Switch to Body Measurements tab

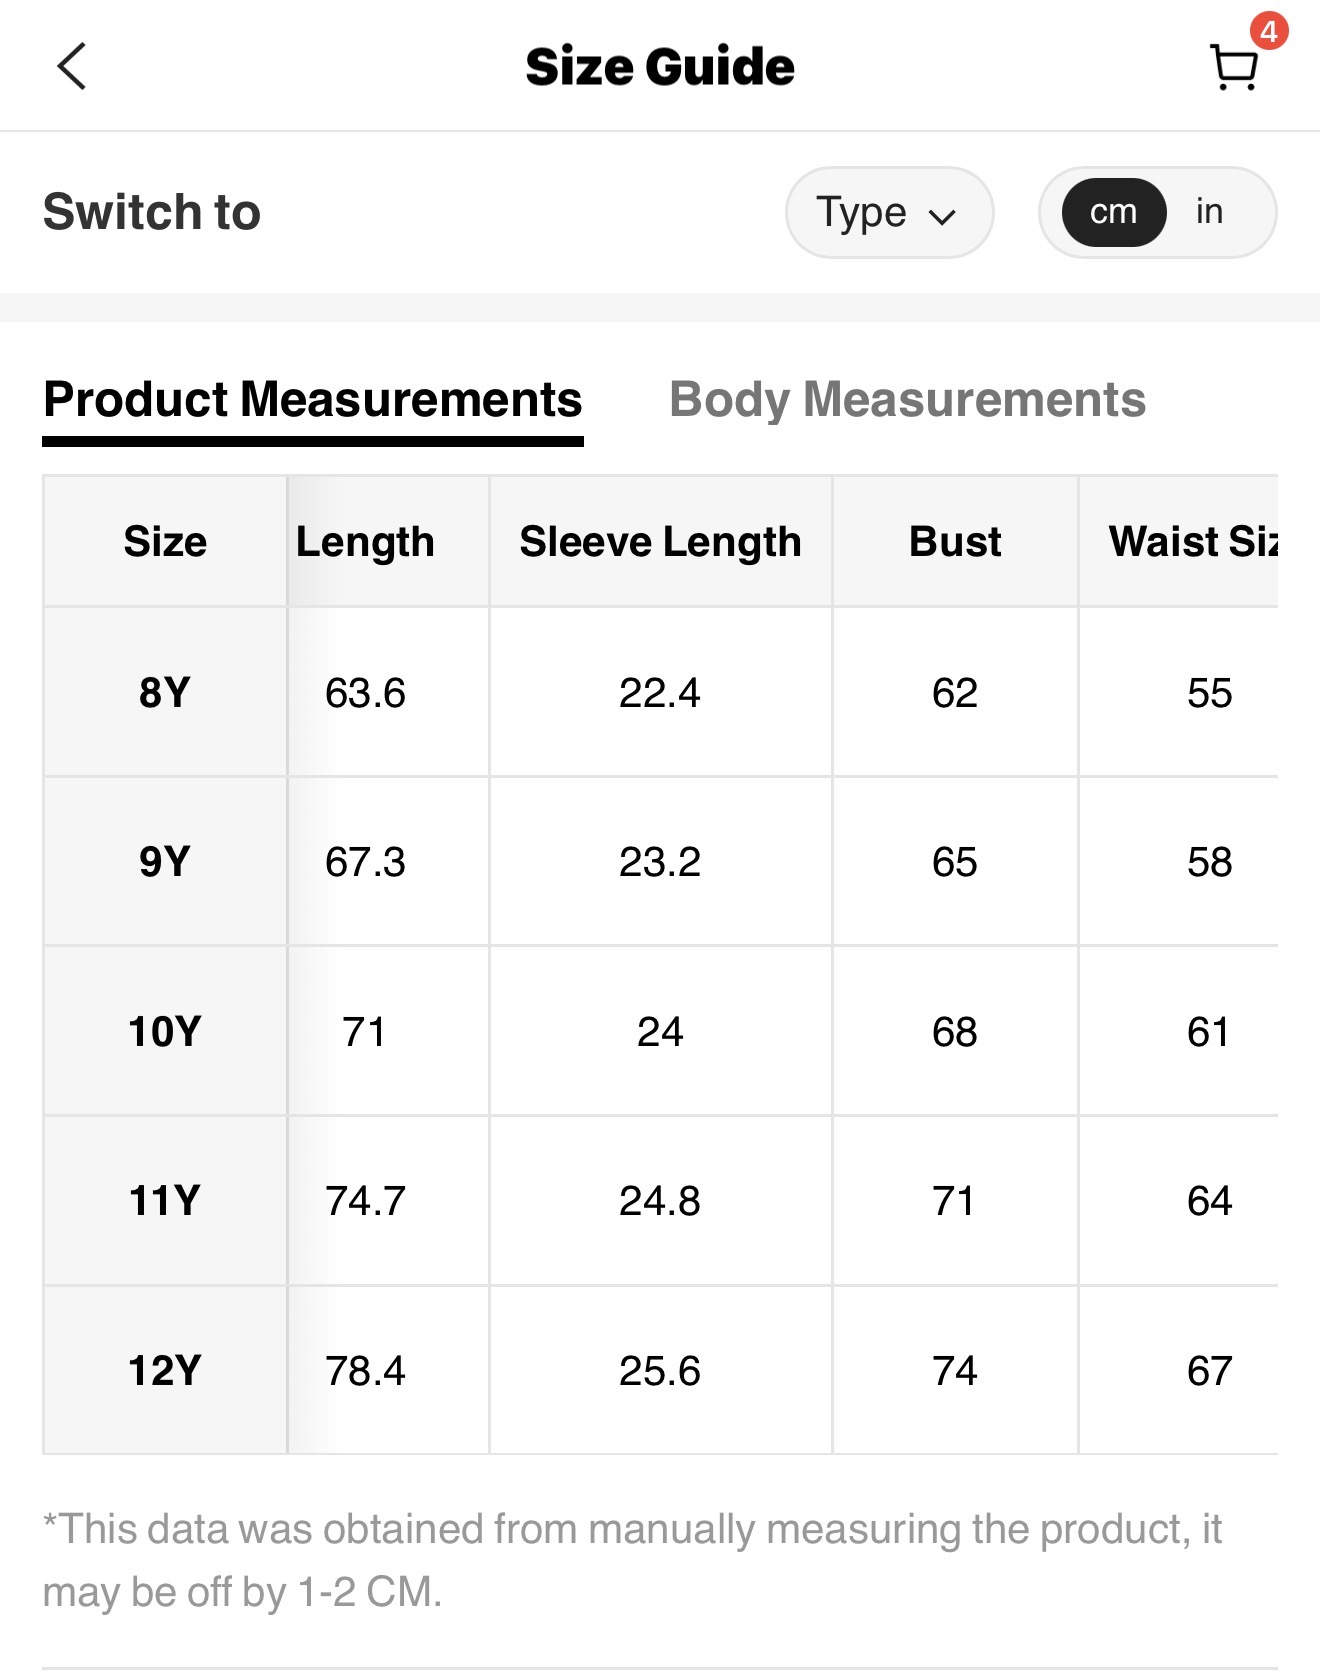tap(907, 399)
